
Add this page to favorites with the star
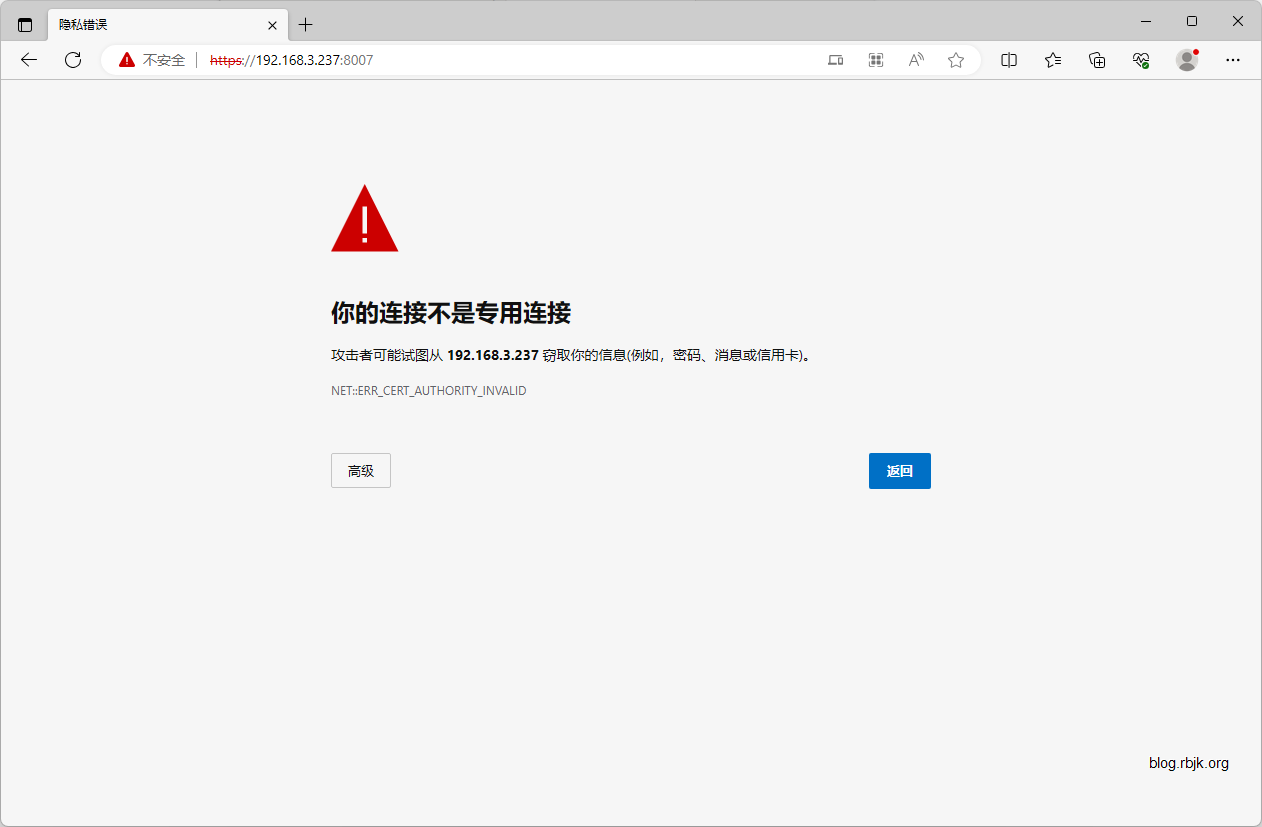click(x=956, y=60)
